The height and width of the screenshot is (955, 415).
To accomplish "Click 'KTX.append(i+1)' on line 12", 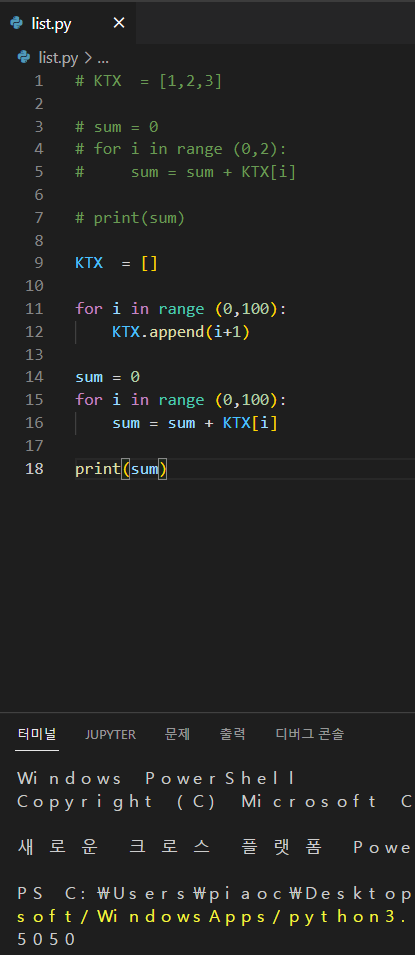I will 182,331.
